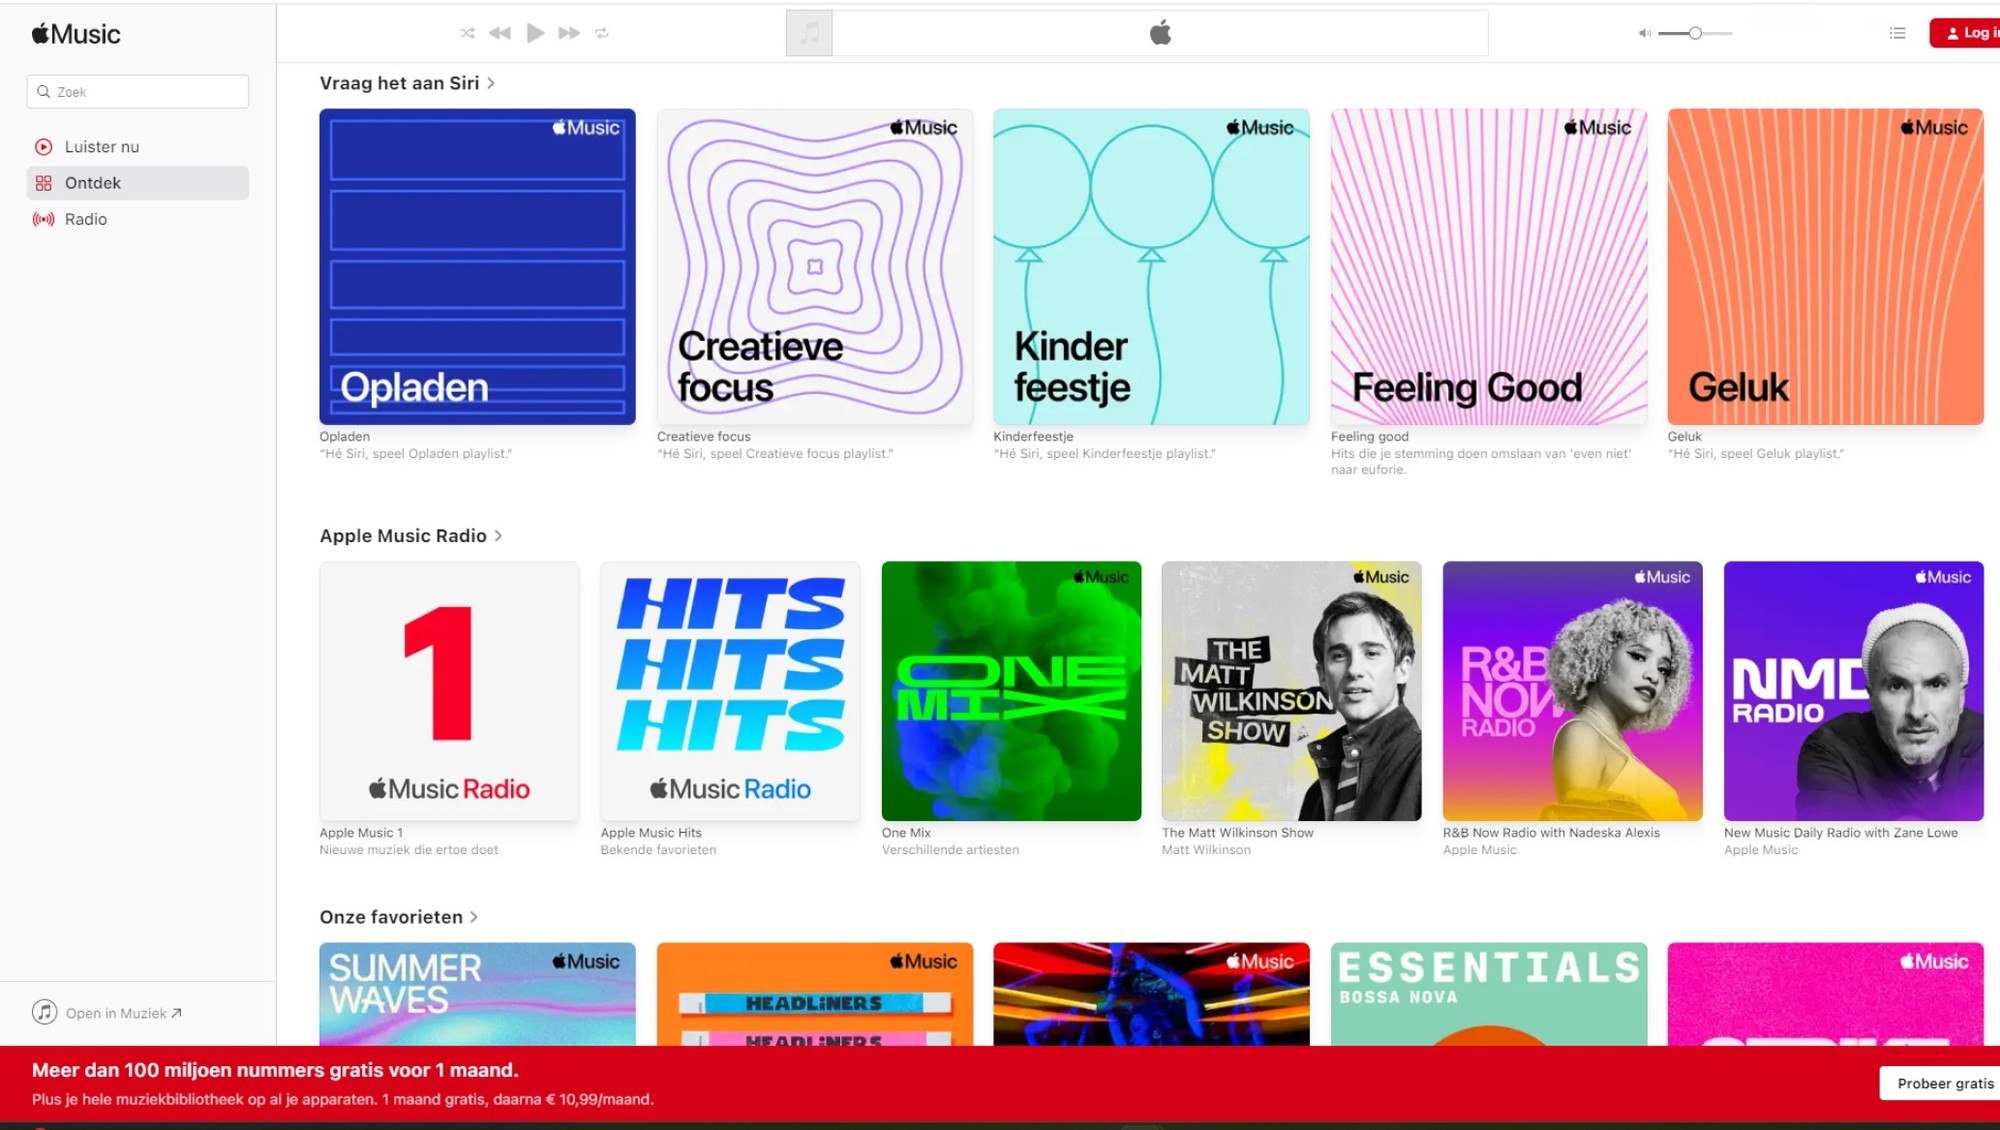Open Apple Music Hits station
Image resolution: width=2000 pixels, height=1130 pixels.
pyautogui.click(x=730, y=691)
